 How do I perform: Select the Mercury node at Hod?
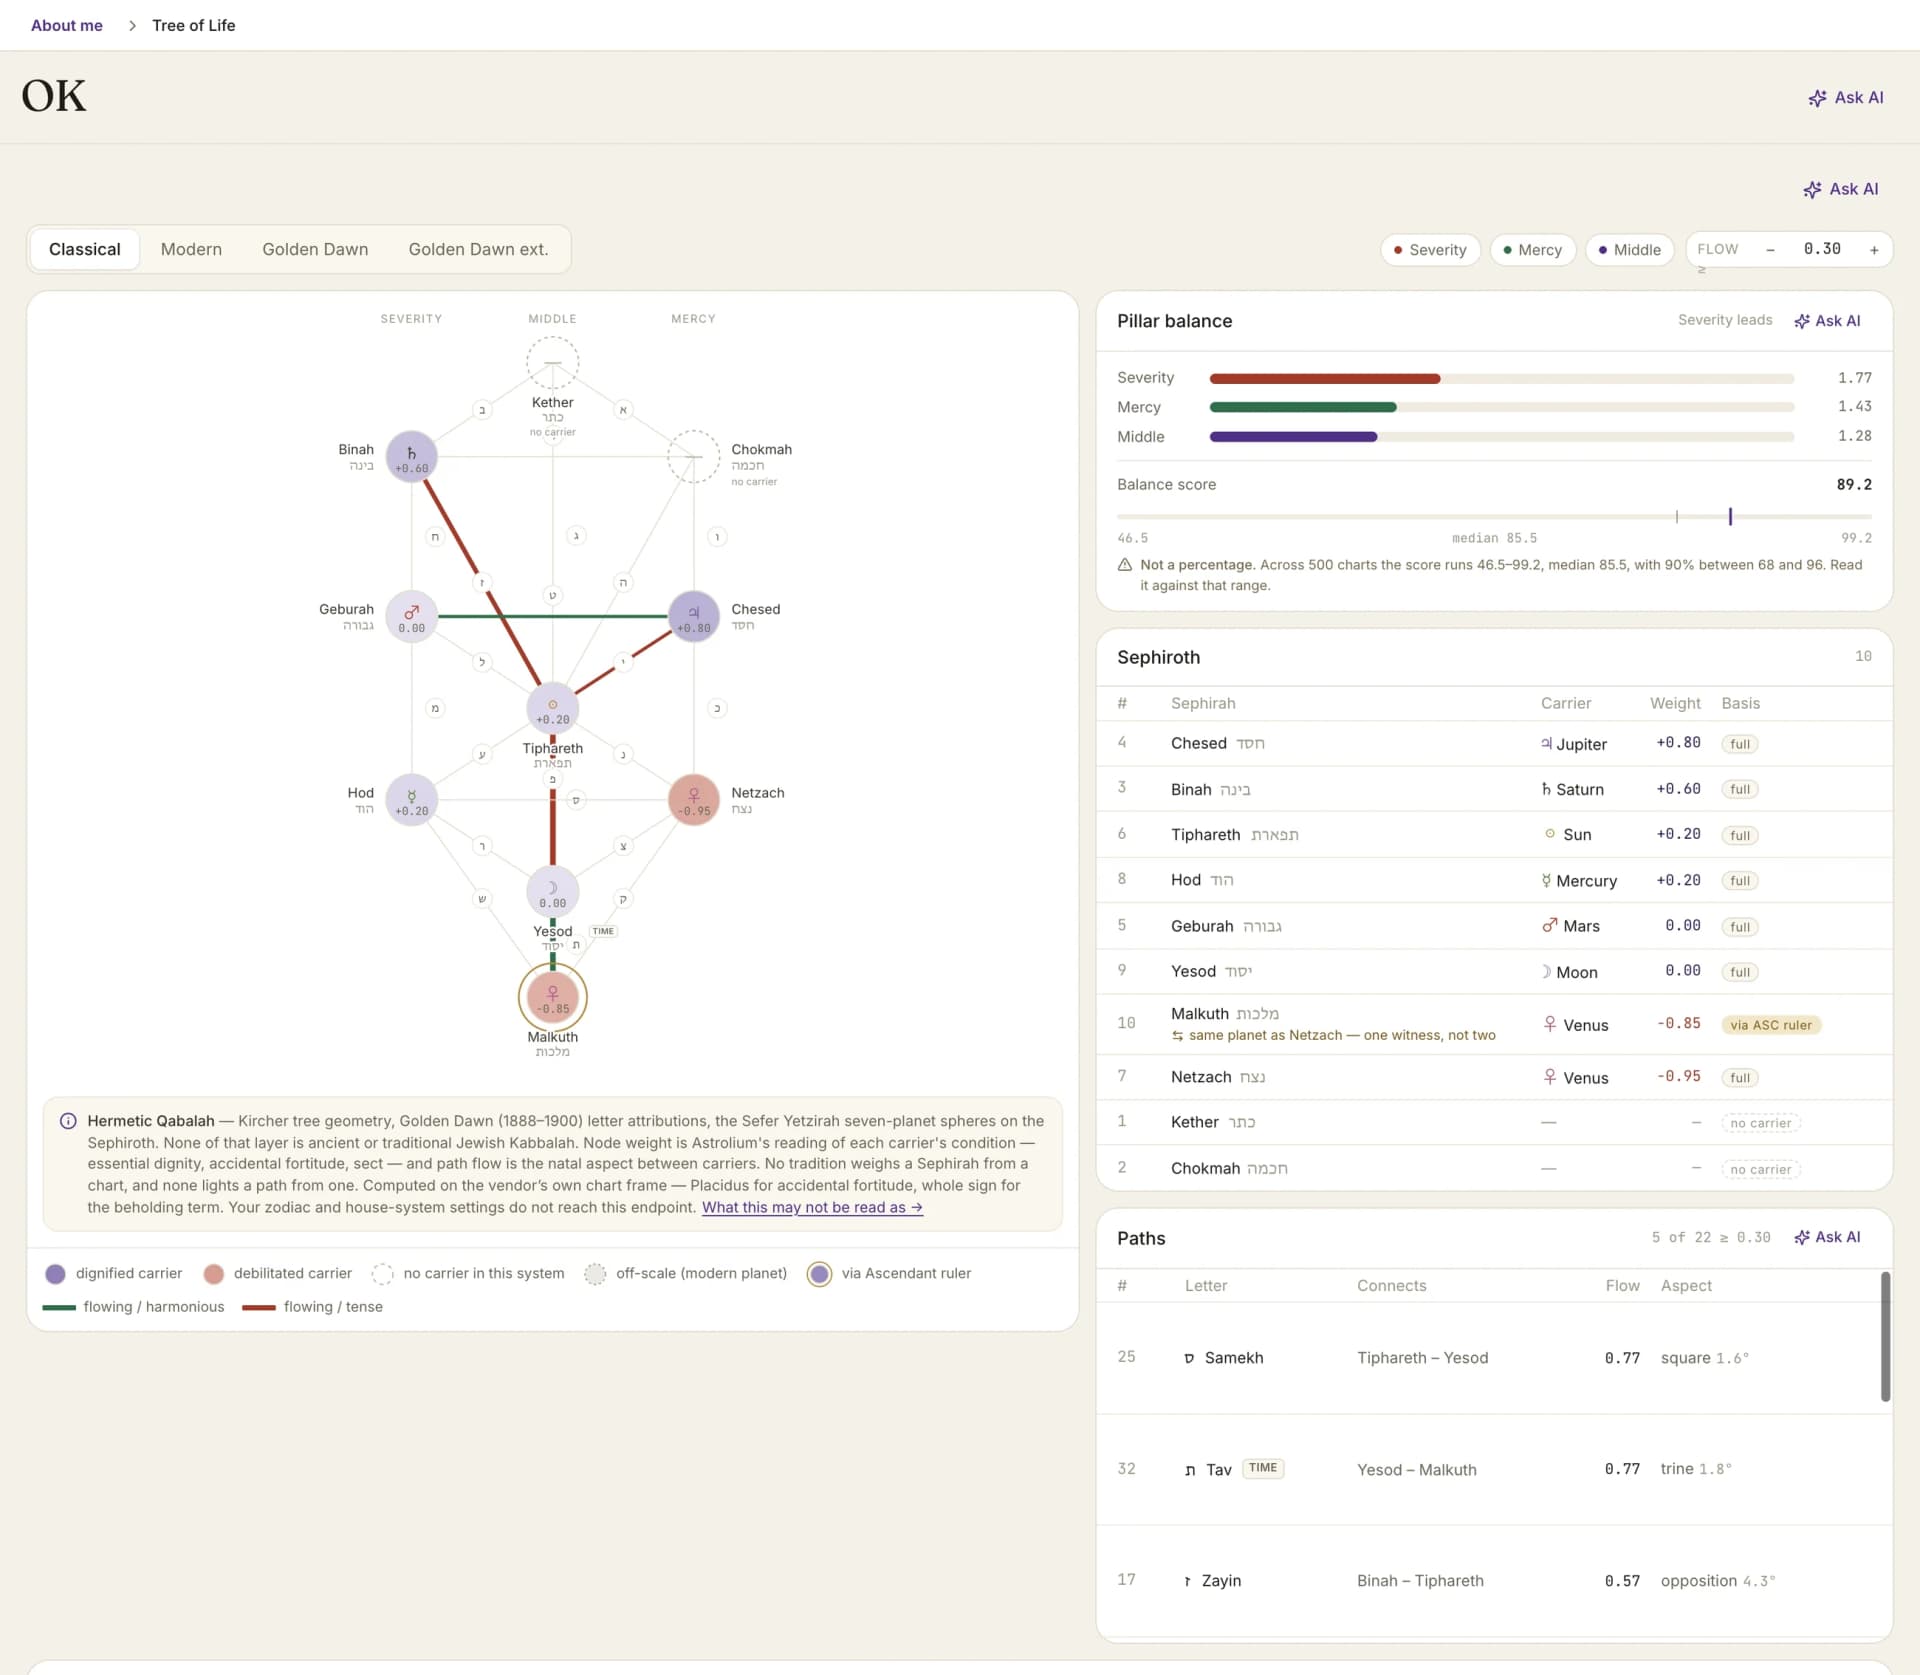click(411, 800)
